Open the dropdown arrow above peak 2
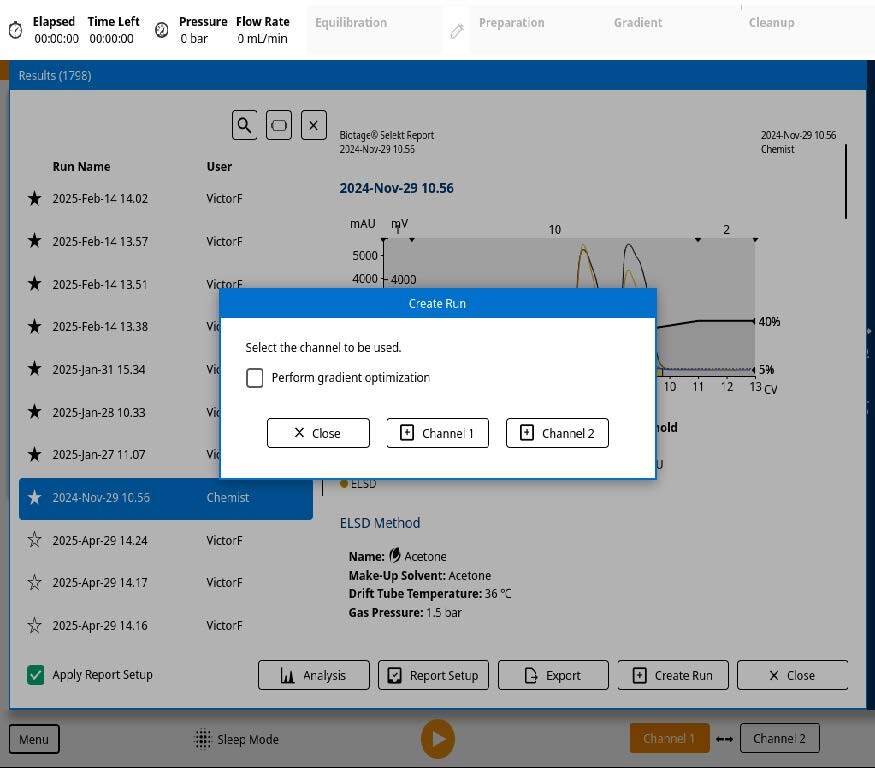The height and width of the screenshot is (768, 875). pyautogui.click(x=756, y=239)
